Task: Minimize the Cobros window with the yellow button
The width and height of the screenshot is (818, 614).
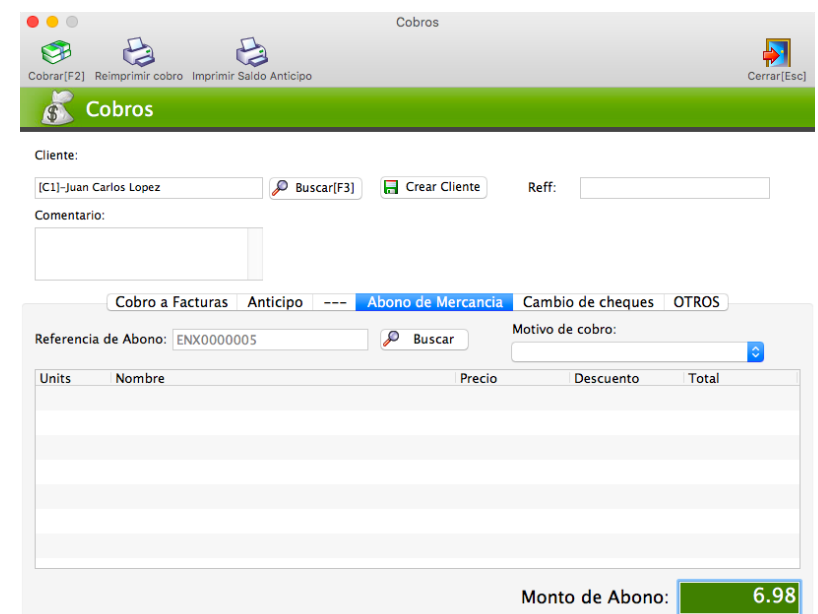Action: [52, 21]
